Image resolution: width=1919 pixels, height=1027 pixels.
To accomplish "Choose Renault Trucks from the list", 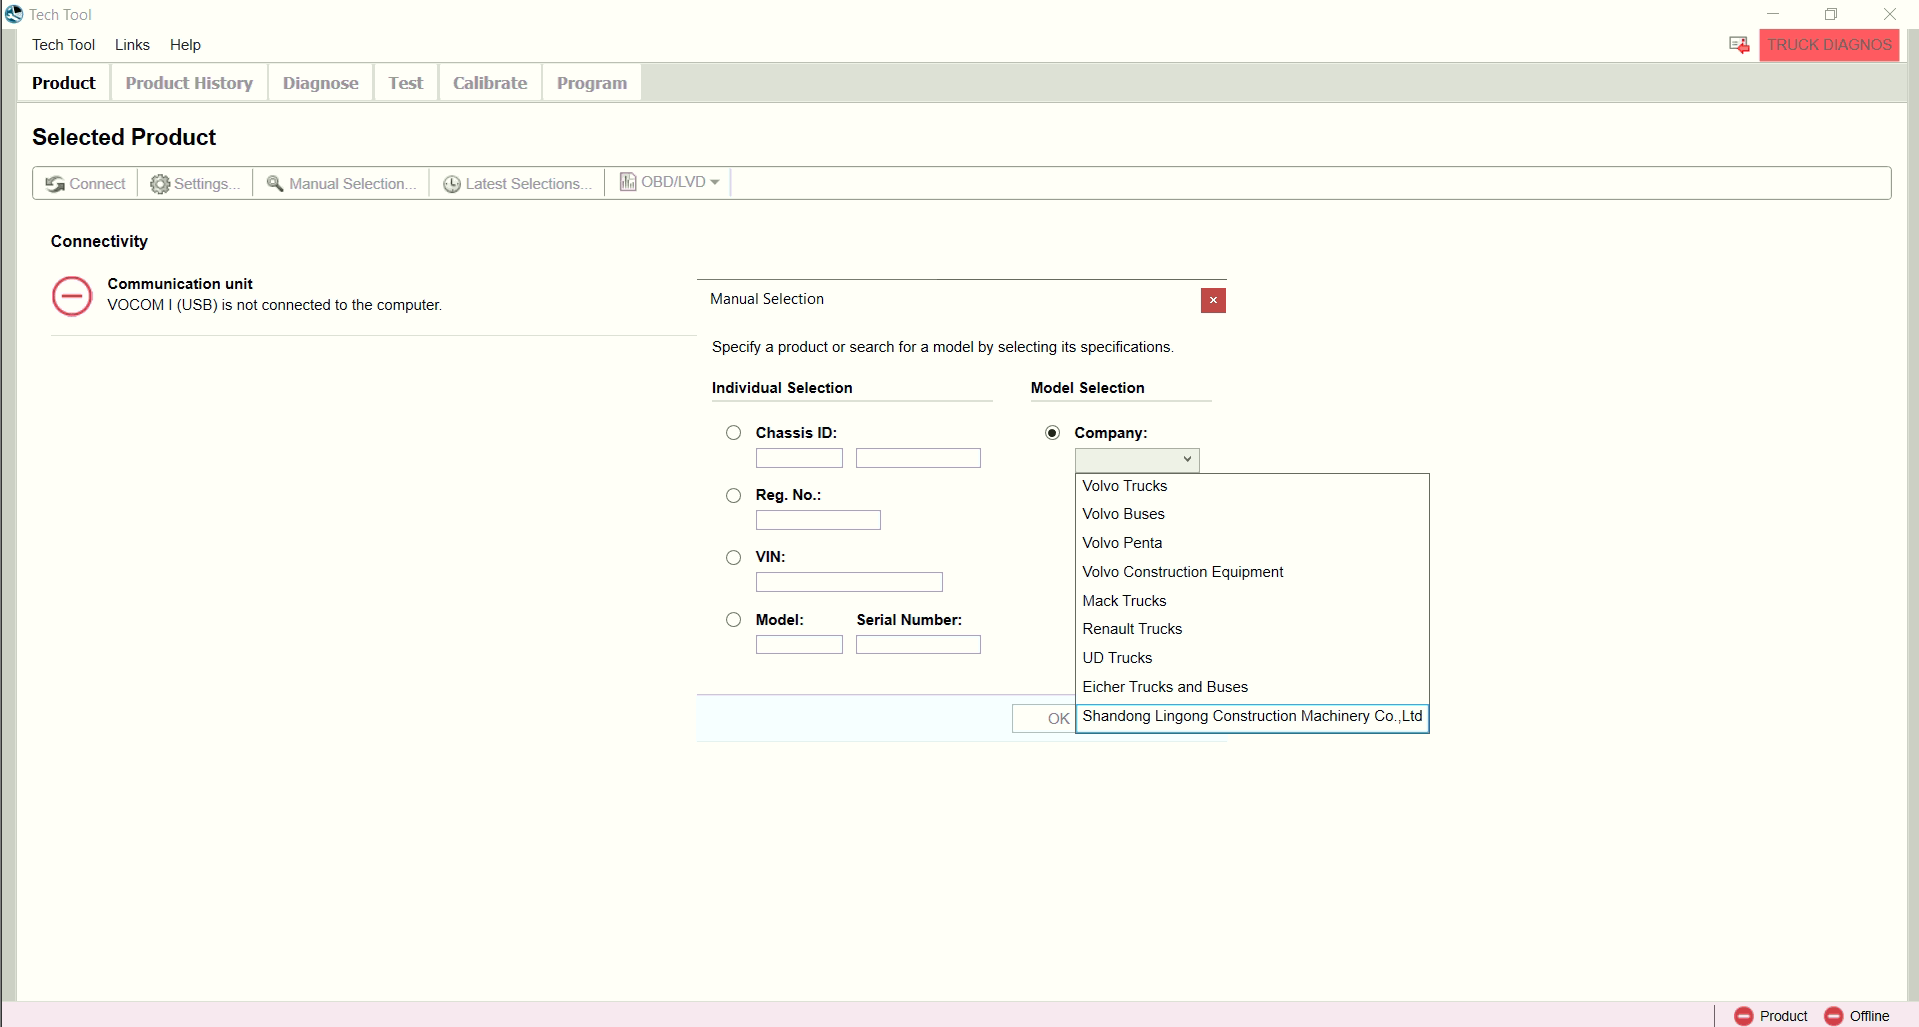I will click(1252, 629).
